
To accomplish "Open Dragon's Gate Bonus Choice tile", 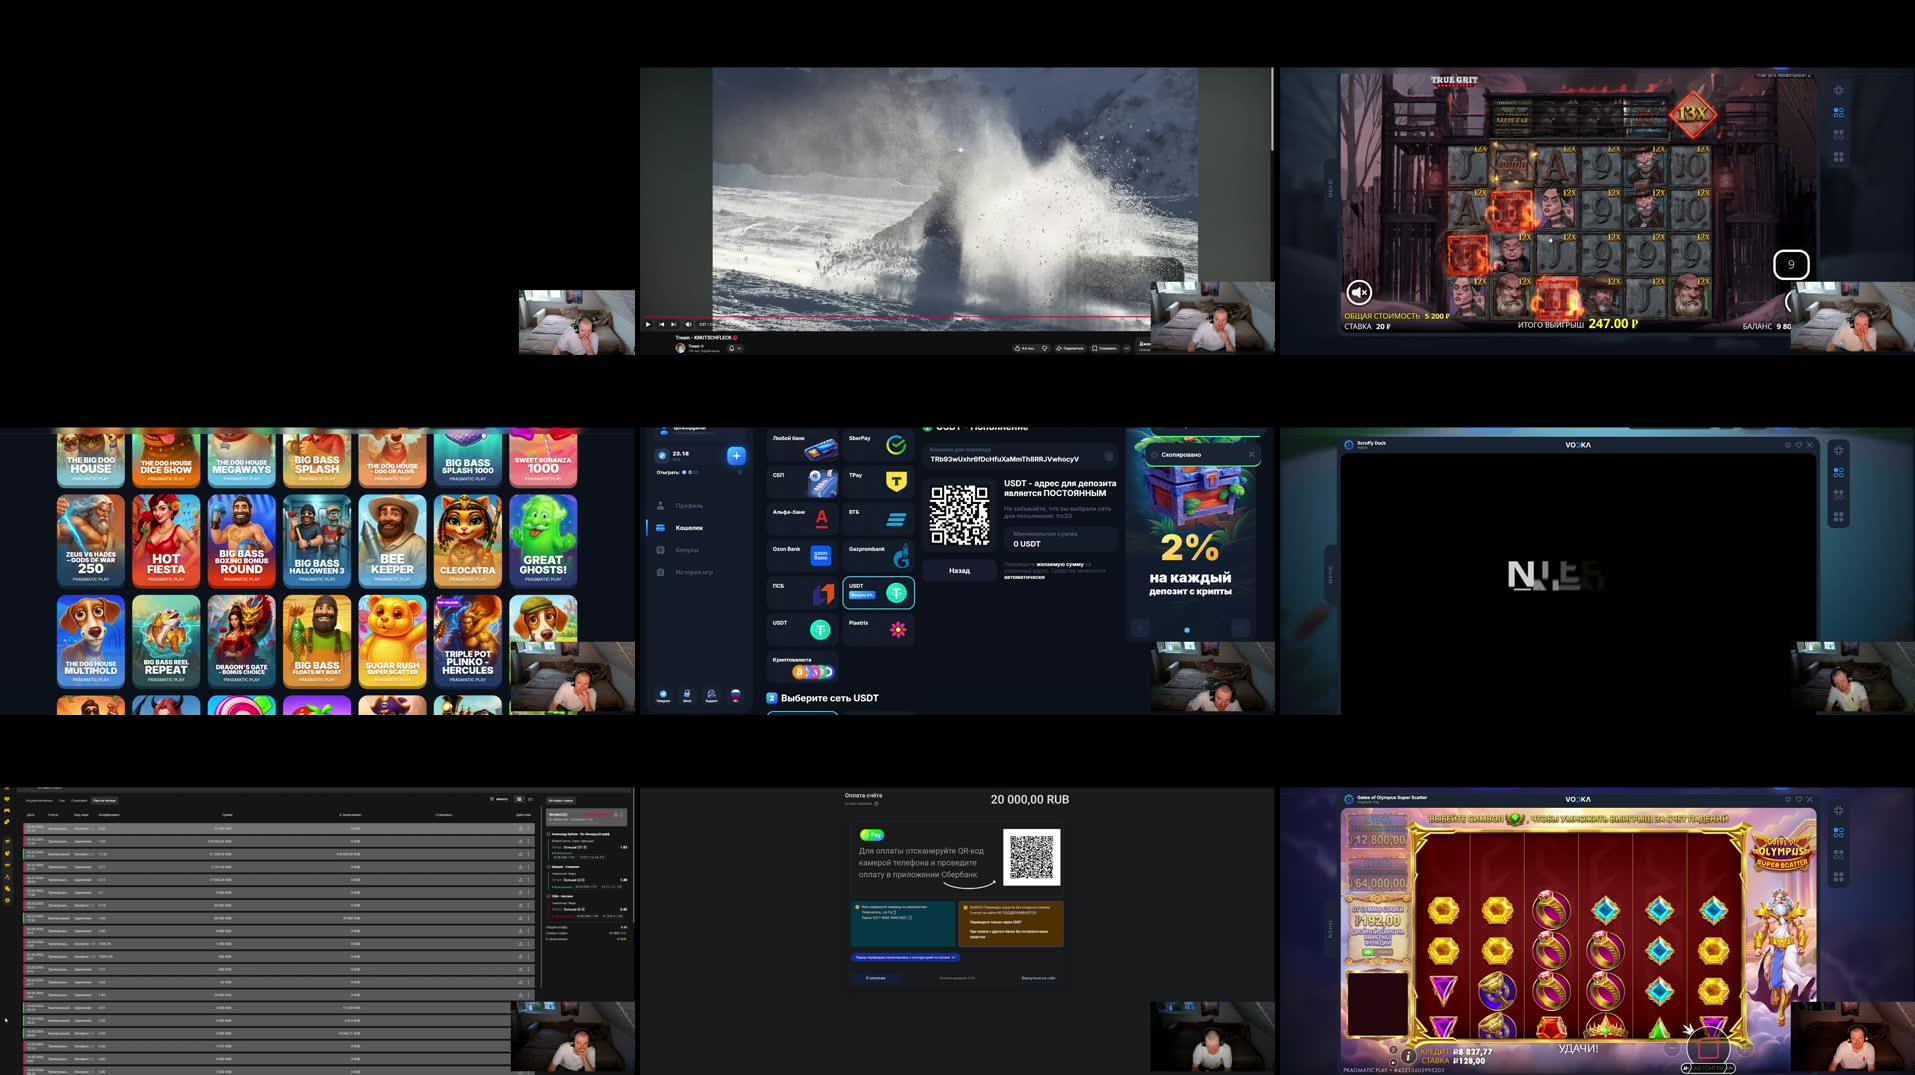I will pyautogui.click(x=241, y=641).
